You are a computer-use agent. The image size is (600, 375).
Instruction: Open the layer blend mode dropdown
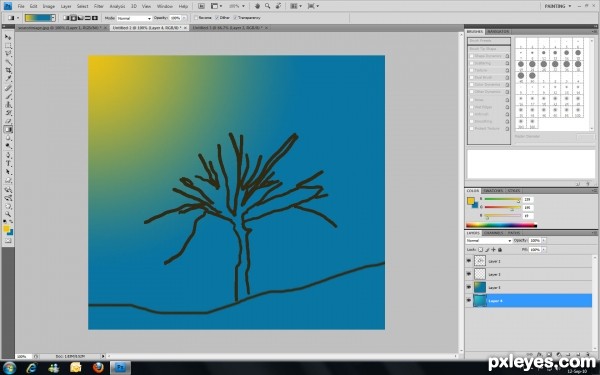tap(489, 241)
